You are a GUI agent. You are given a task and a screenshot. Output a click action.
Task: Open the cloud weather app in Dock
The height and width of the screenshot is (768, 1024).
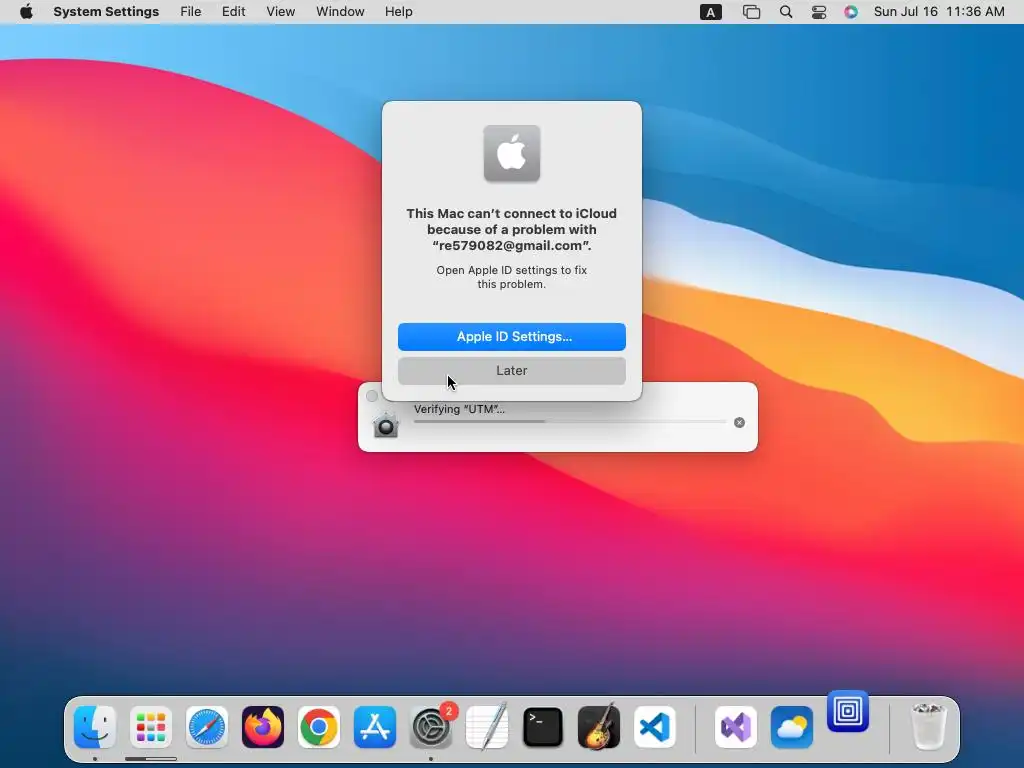coord(792,727)
